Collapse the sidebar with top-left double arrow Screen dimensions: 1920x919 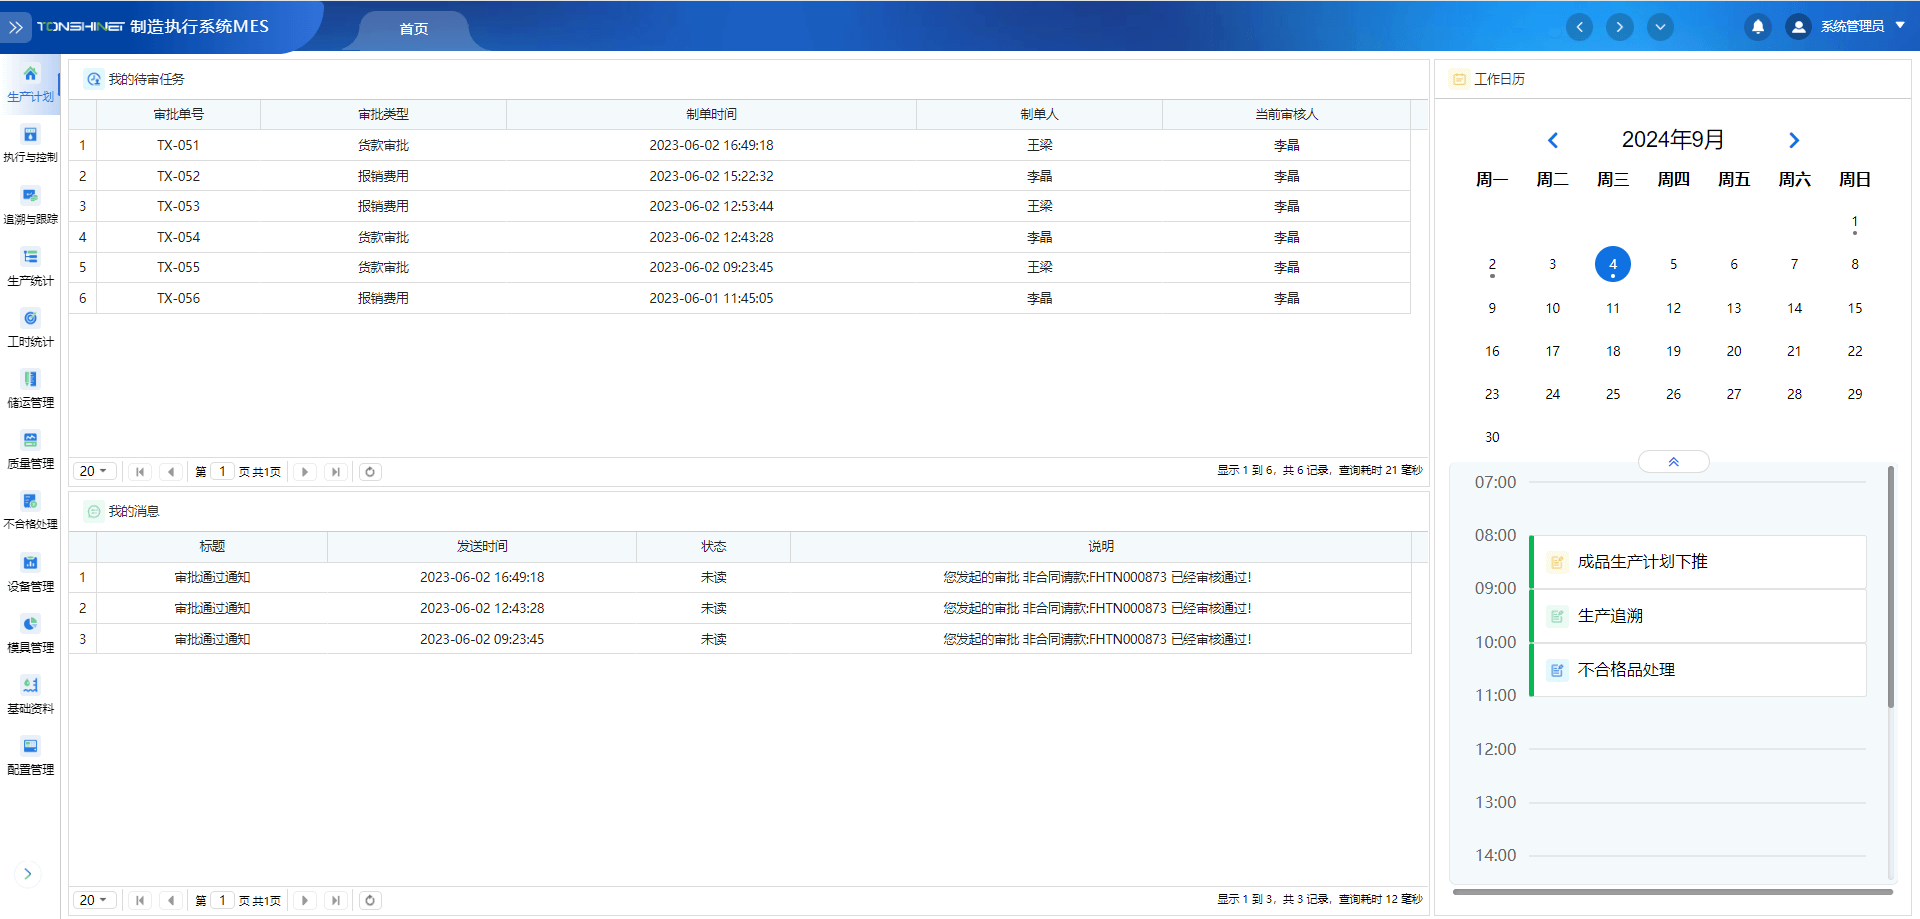click(16, 27)
